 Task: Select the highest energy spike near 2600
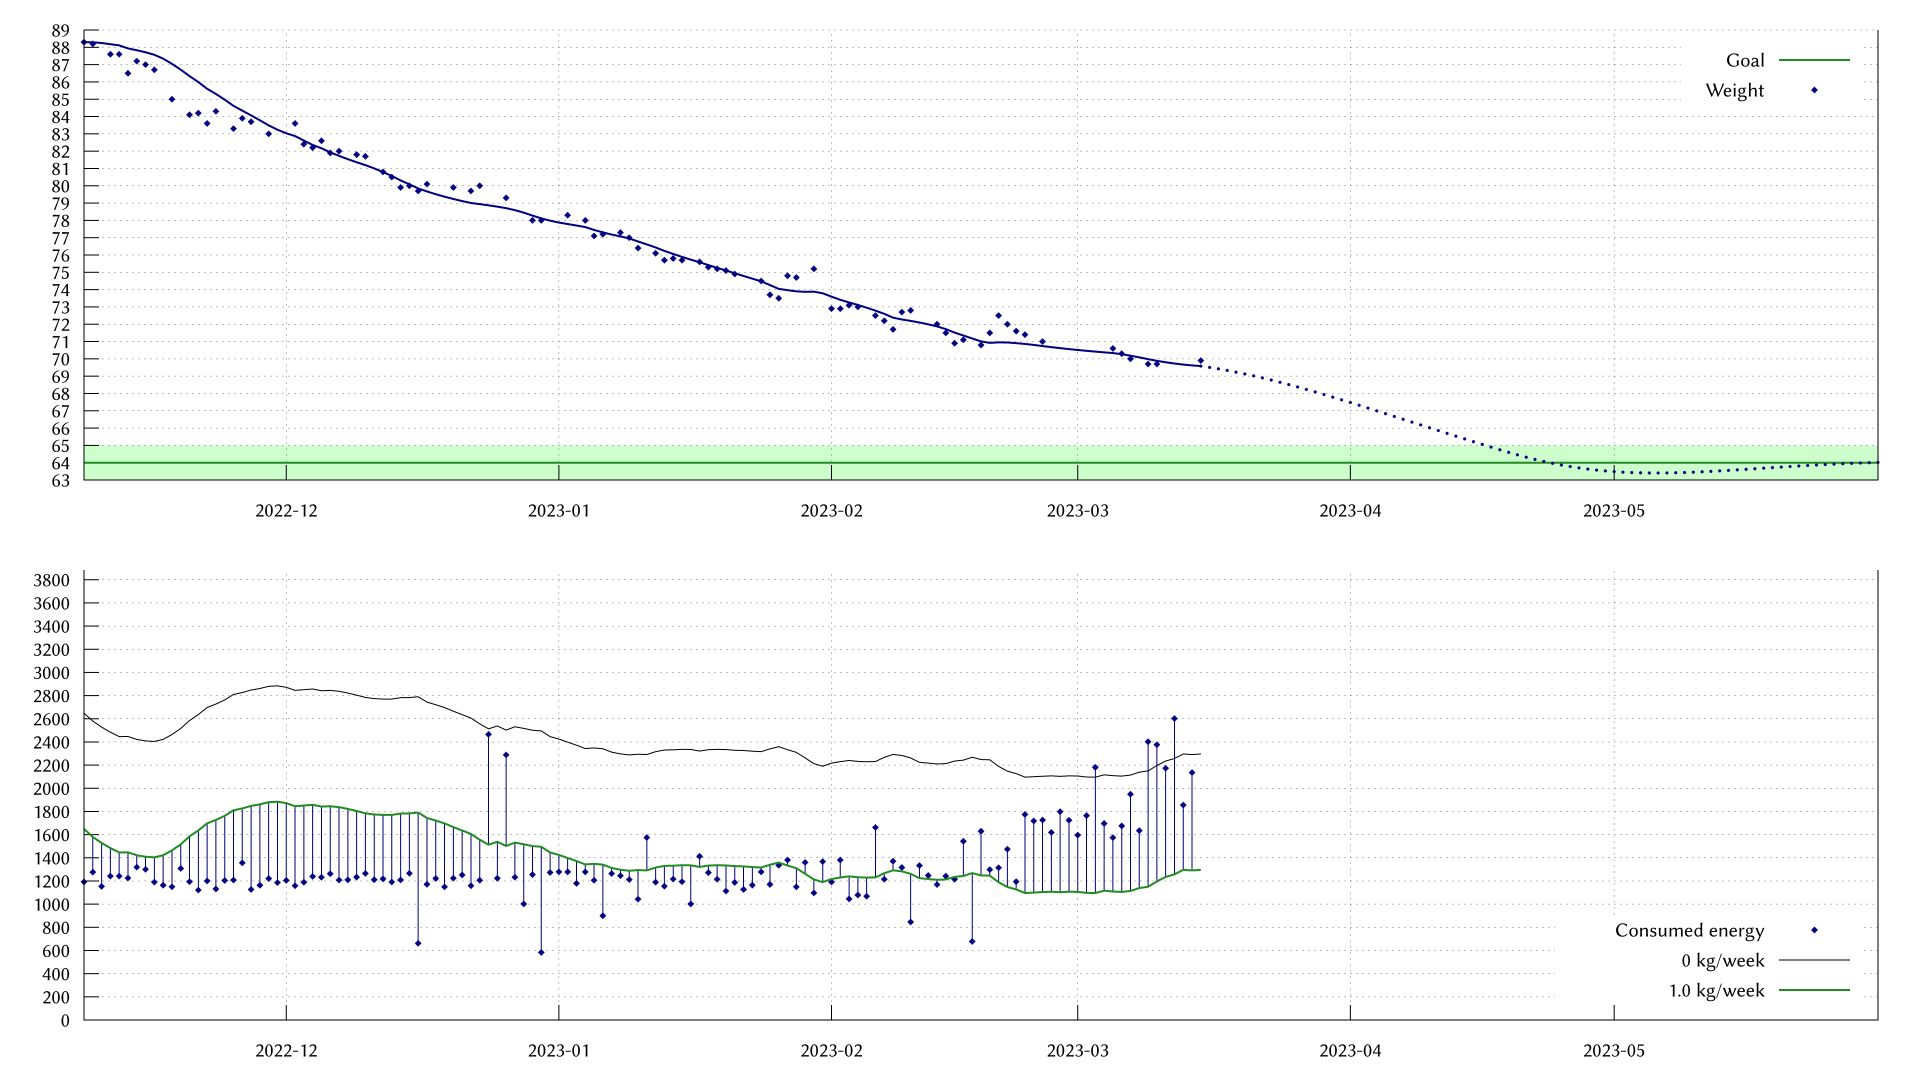[x=1175, y=718]
